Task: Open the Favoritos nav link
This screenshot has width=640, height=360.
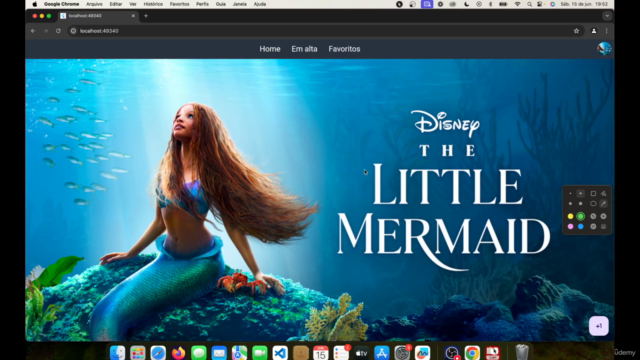Action: (344, 49)
